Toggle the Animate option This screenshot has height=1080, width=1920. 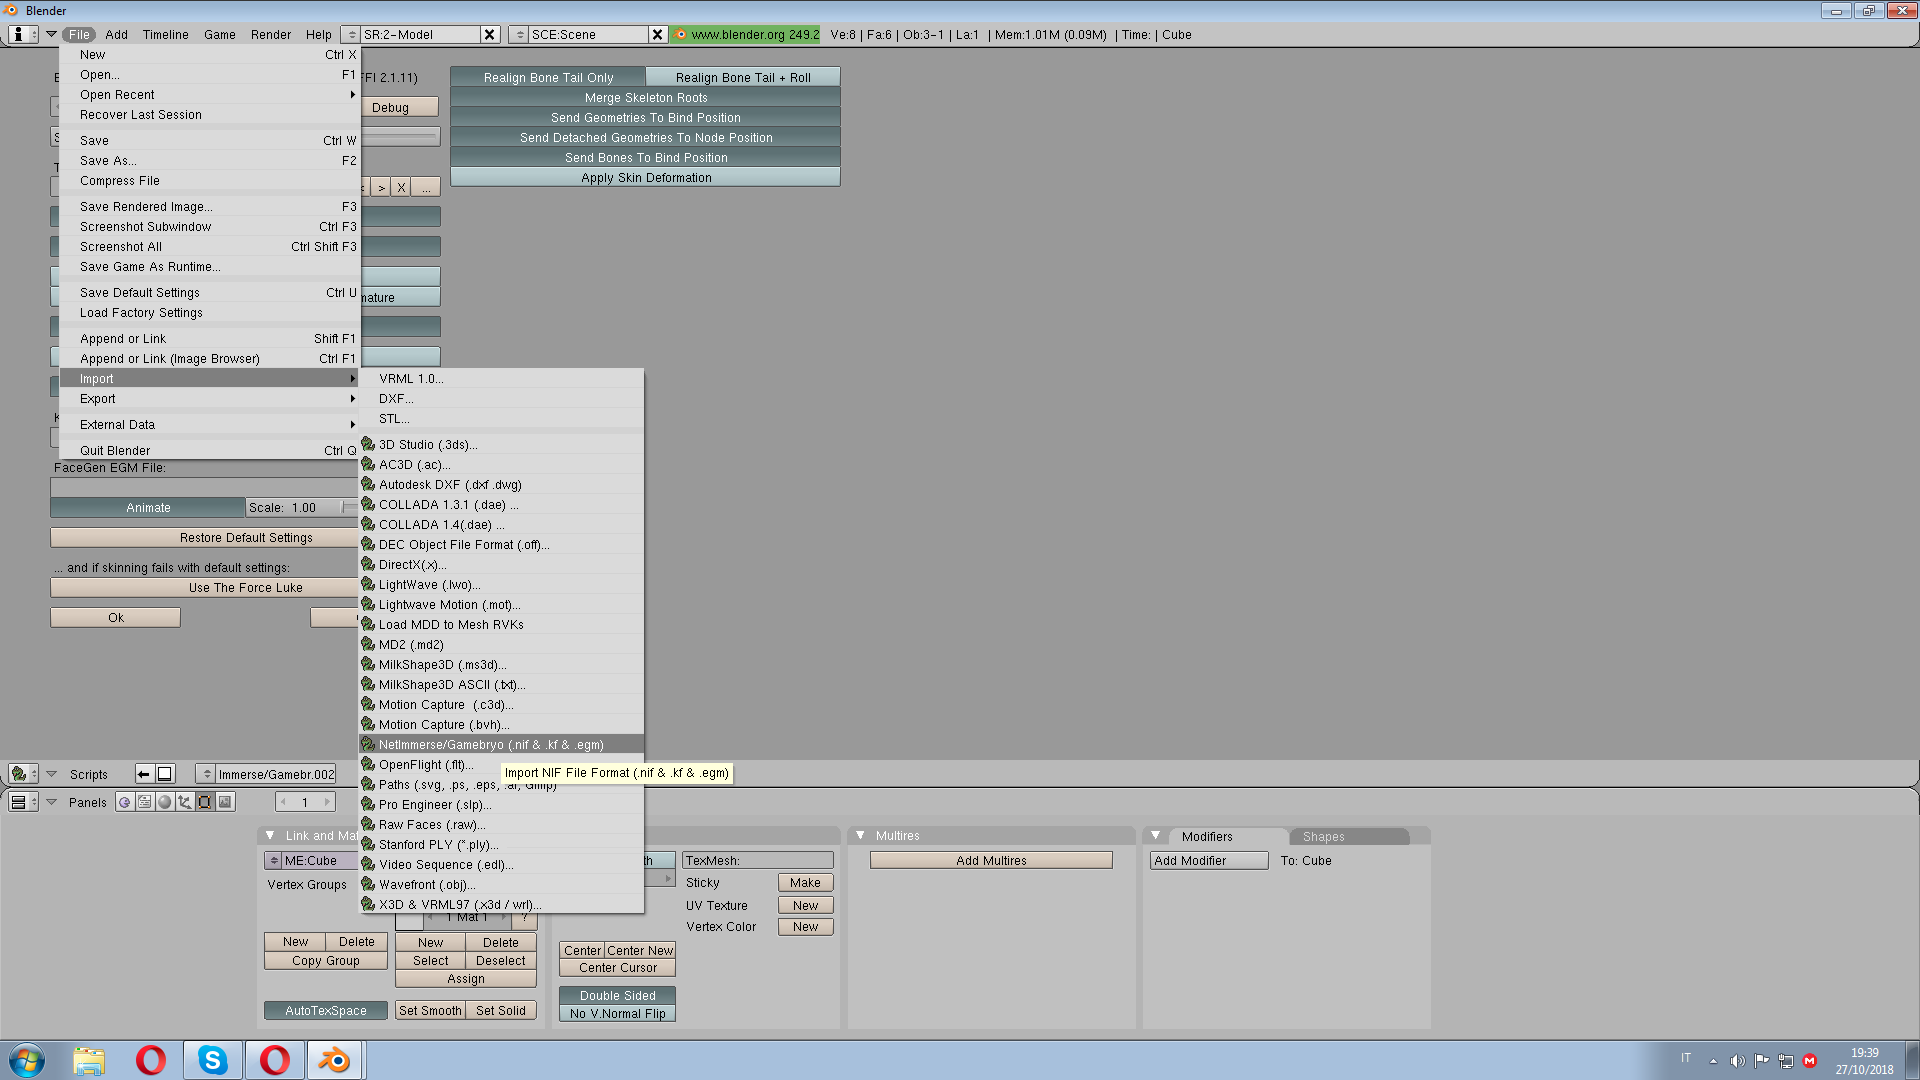(x=148, y=507)
